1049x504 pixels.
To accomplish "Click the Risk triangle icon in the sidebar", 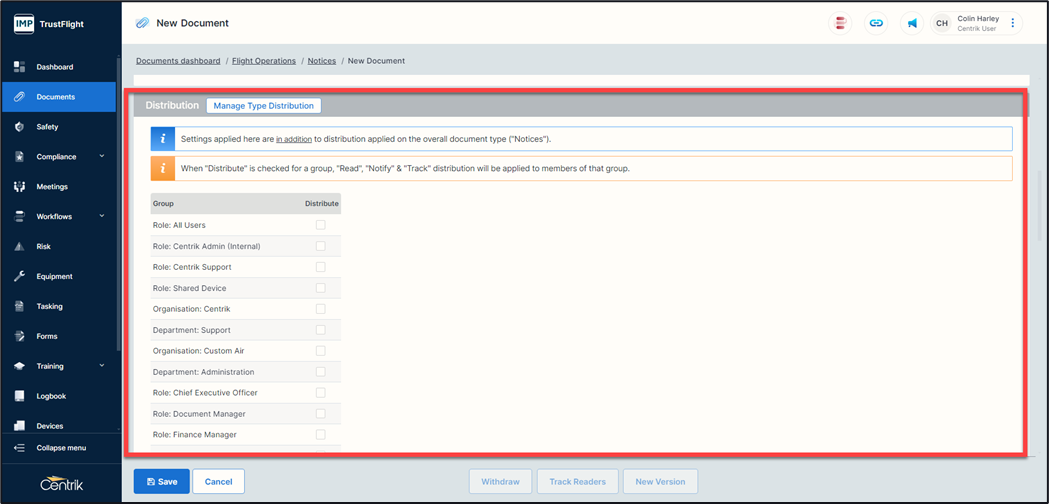I will point(19,247).
